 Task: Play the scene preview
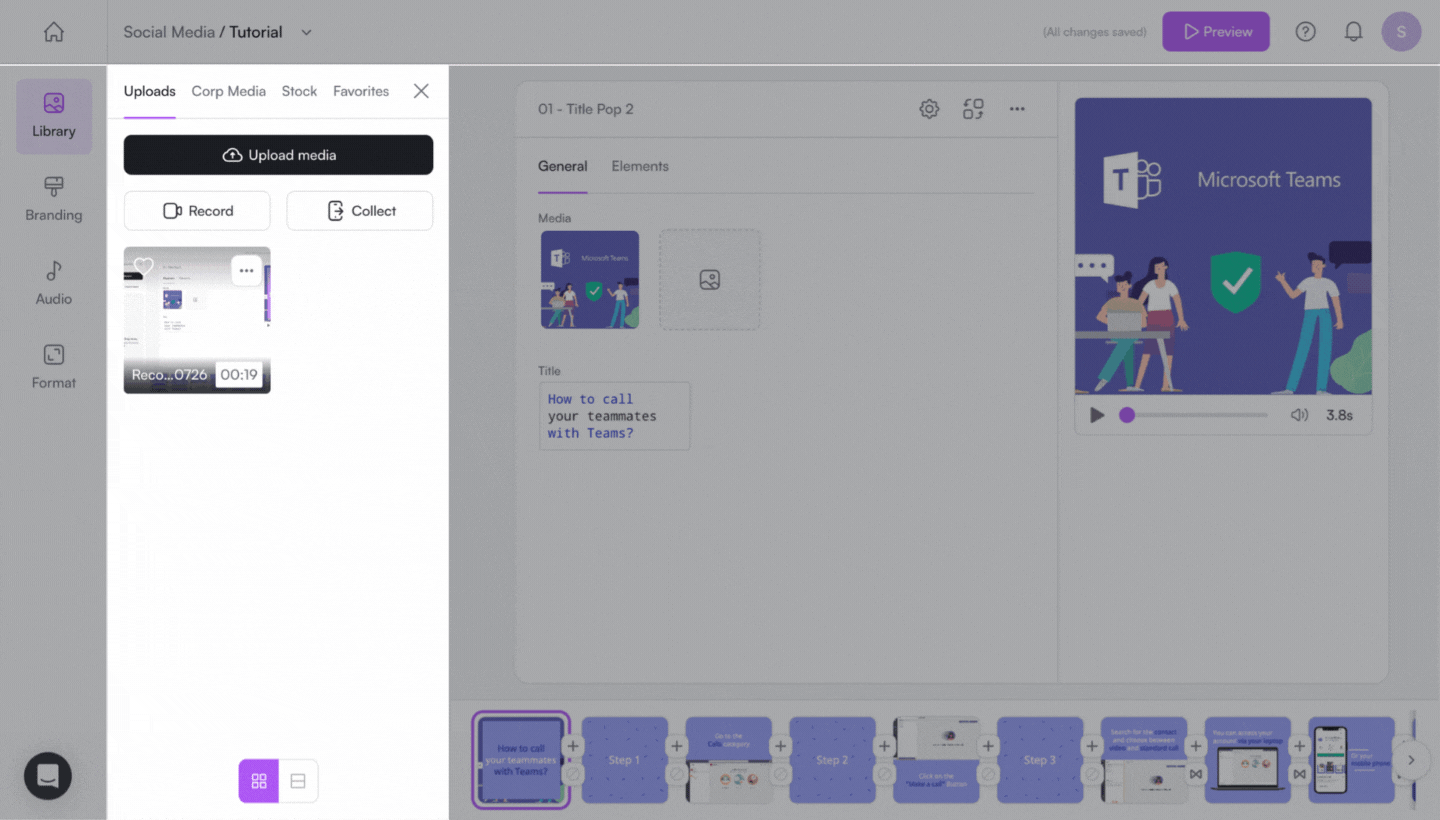point(1097,415)
